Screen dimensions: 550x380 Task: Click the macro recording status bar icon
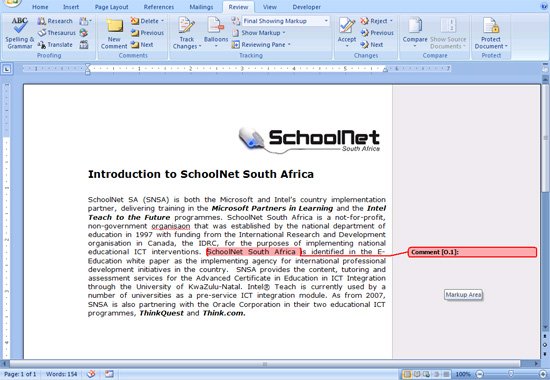pyautogui.click(x=109, y=374)
